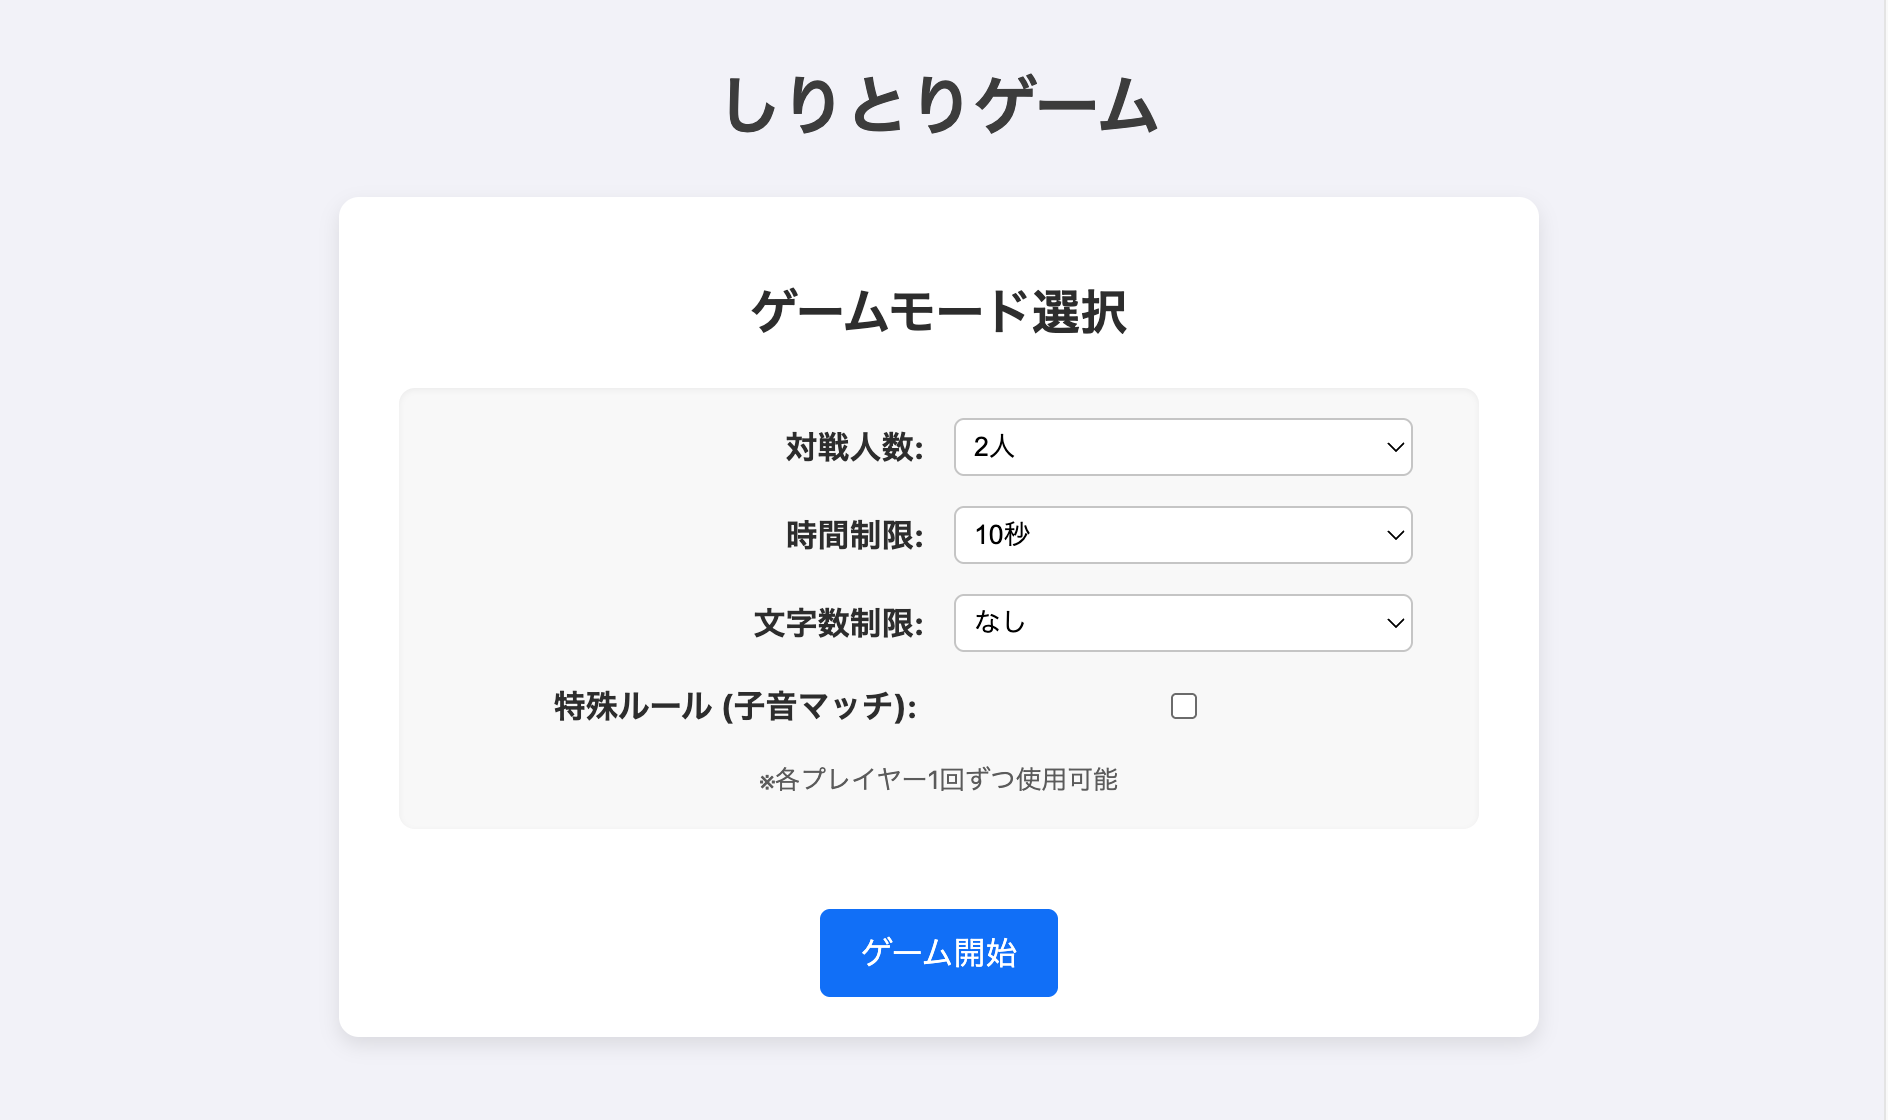Click the 文字数制限 dropdown chevron
Screen dimensions: 1888x1120
click(1395, 623)
